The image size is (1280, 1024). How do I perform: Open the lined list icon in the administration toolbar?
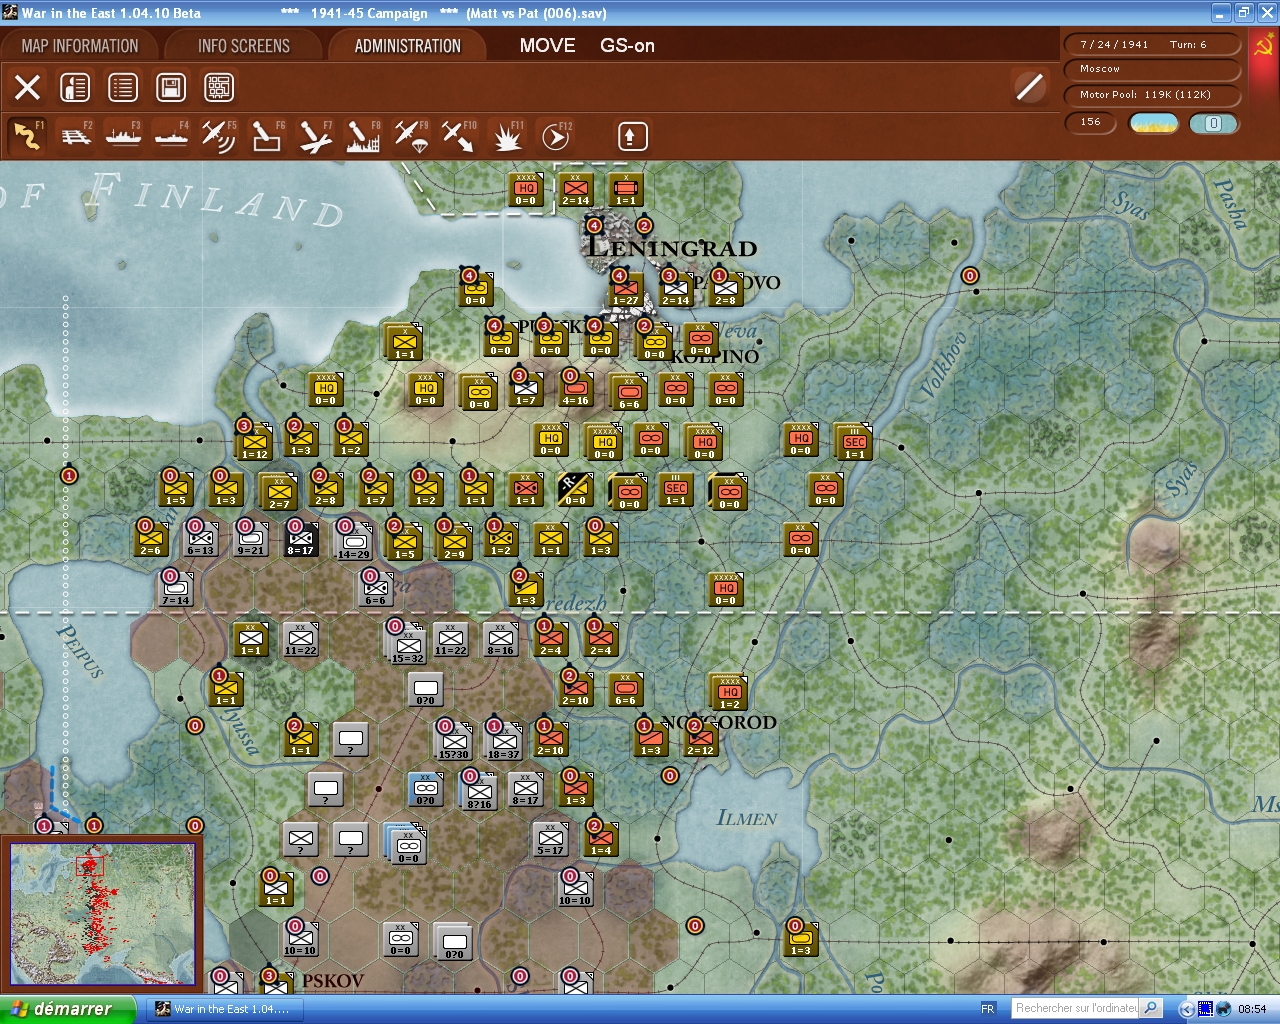click(x=123, y=87)
